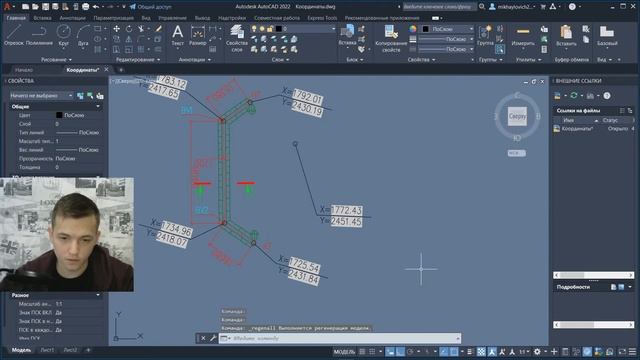Viewport: 640px width, 360px height.
Task: Click the help question mark icon
Action: click(572, 7)
